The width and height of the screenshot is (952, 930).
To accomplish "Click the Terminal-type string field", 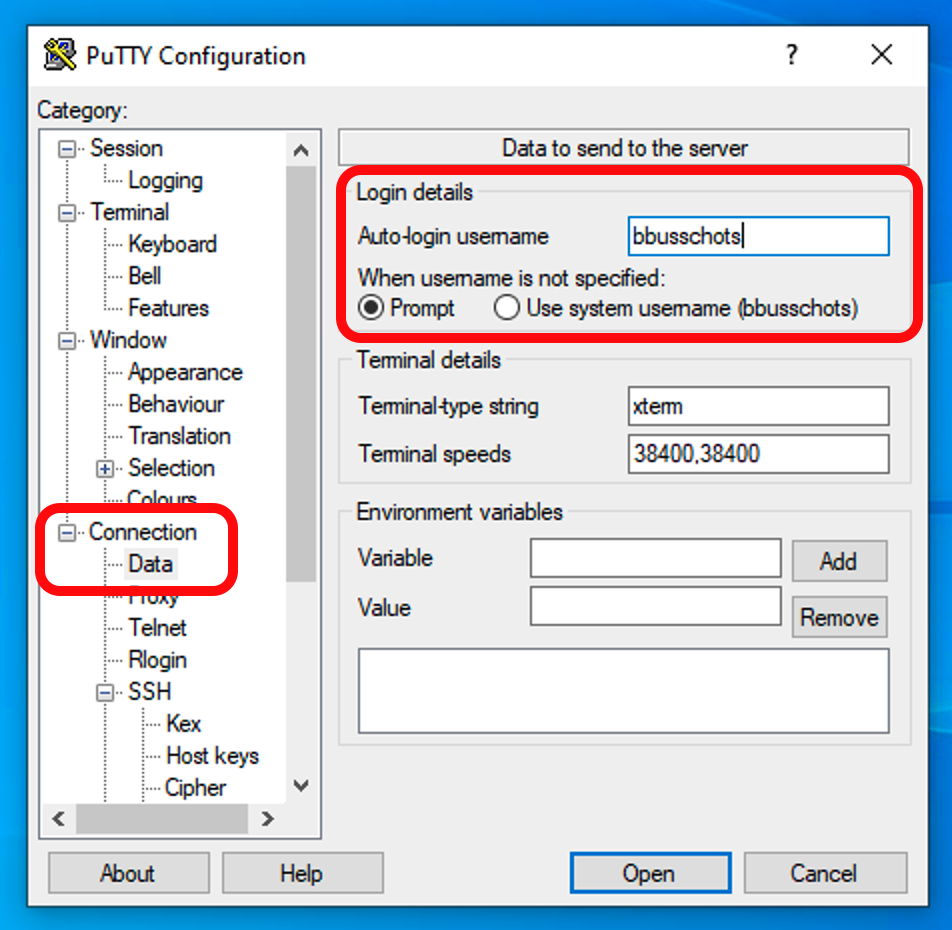I will pyautogui.click(x=758, y=406).
